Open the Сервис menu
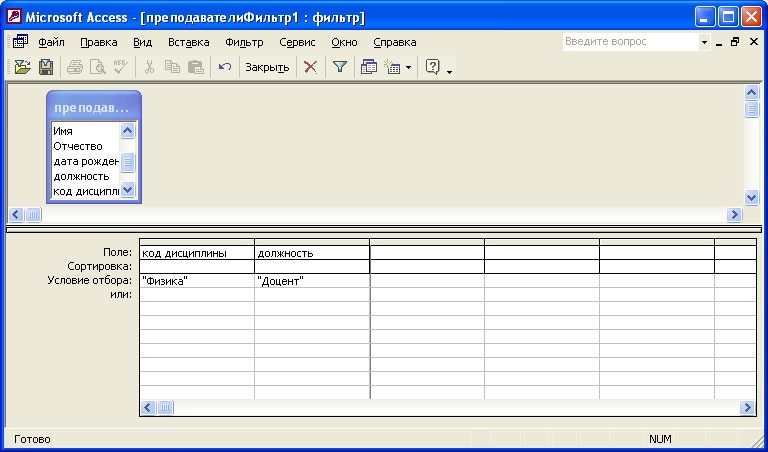 point(297,42)
